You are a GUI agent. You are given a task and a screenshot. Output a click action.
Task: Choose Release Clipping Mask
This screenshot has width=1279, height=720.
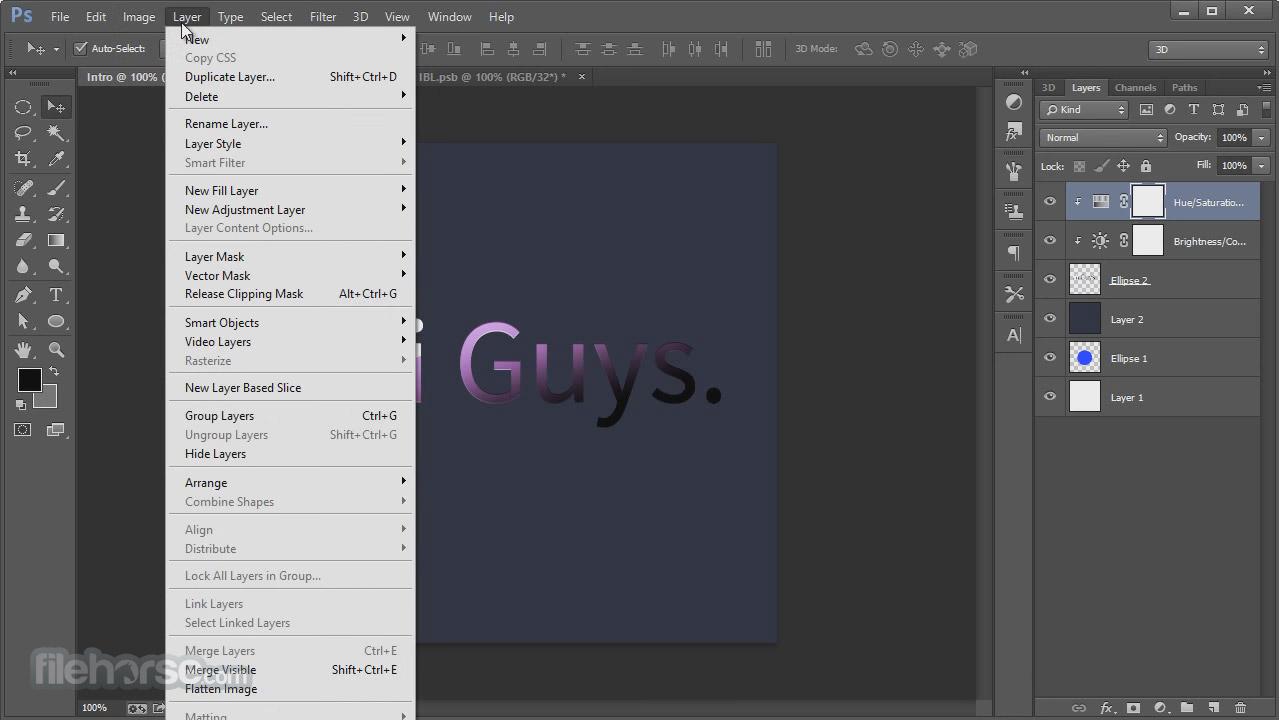pyautogui.click(x=290, y=294)
